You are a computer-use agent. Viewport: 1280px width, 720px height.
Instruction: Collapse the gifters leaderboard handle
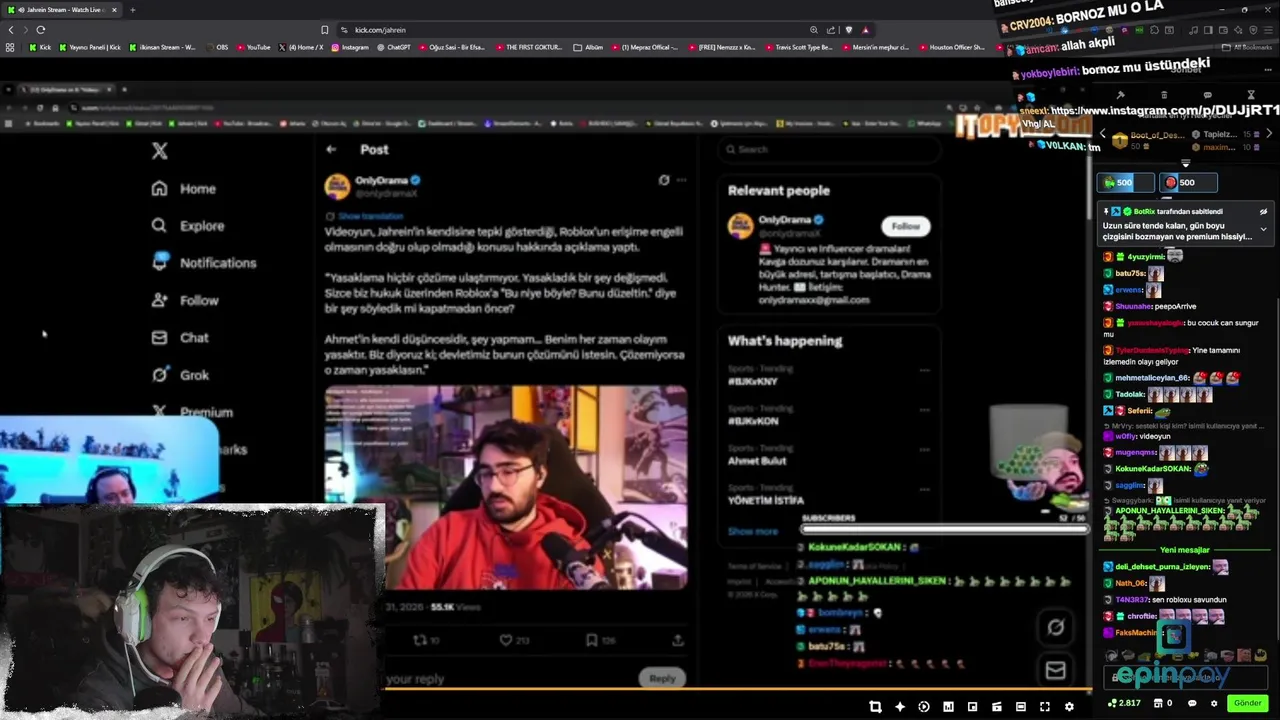click(1186, 163)
